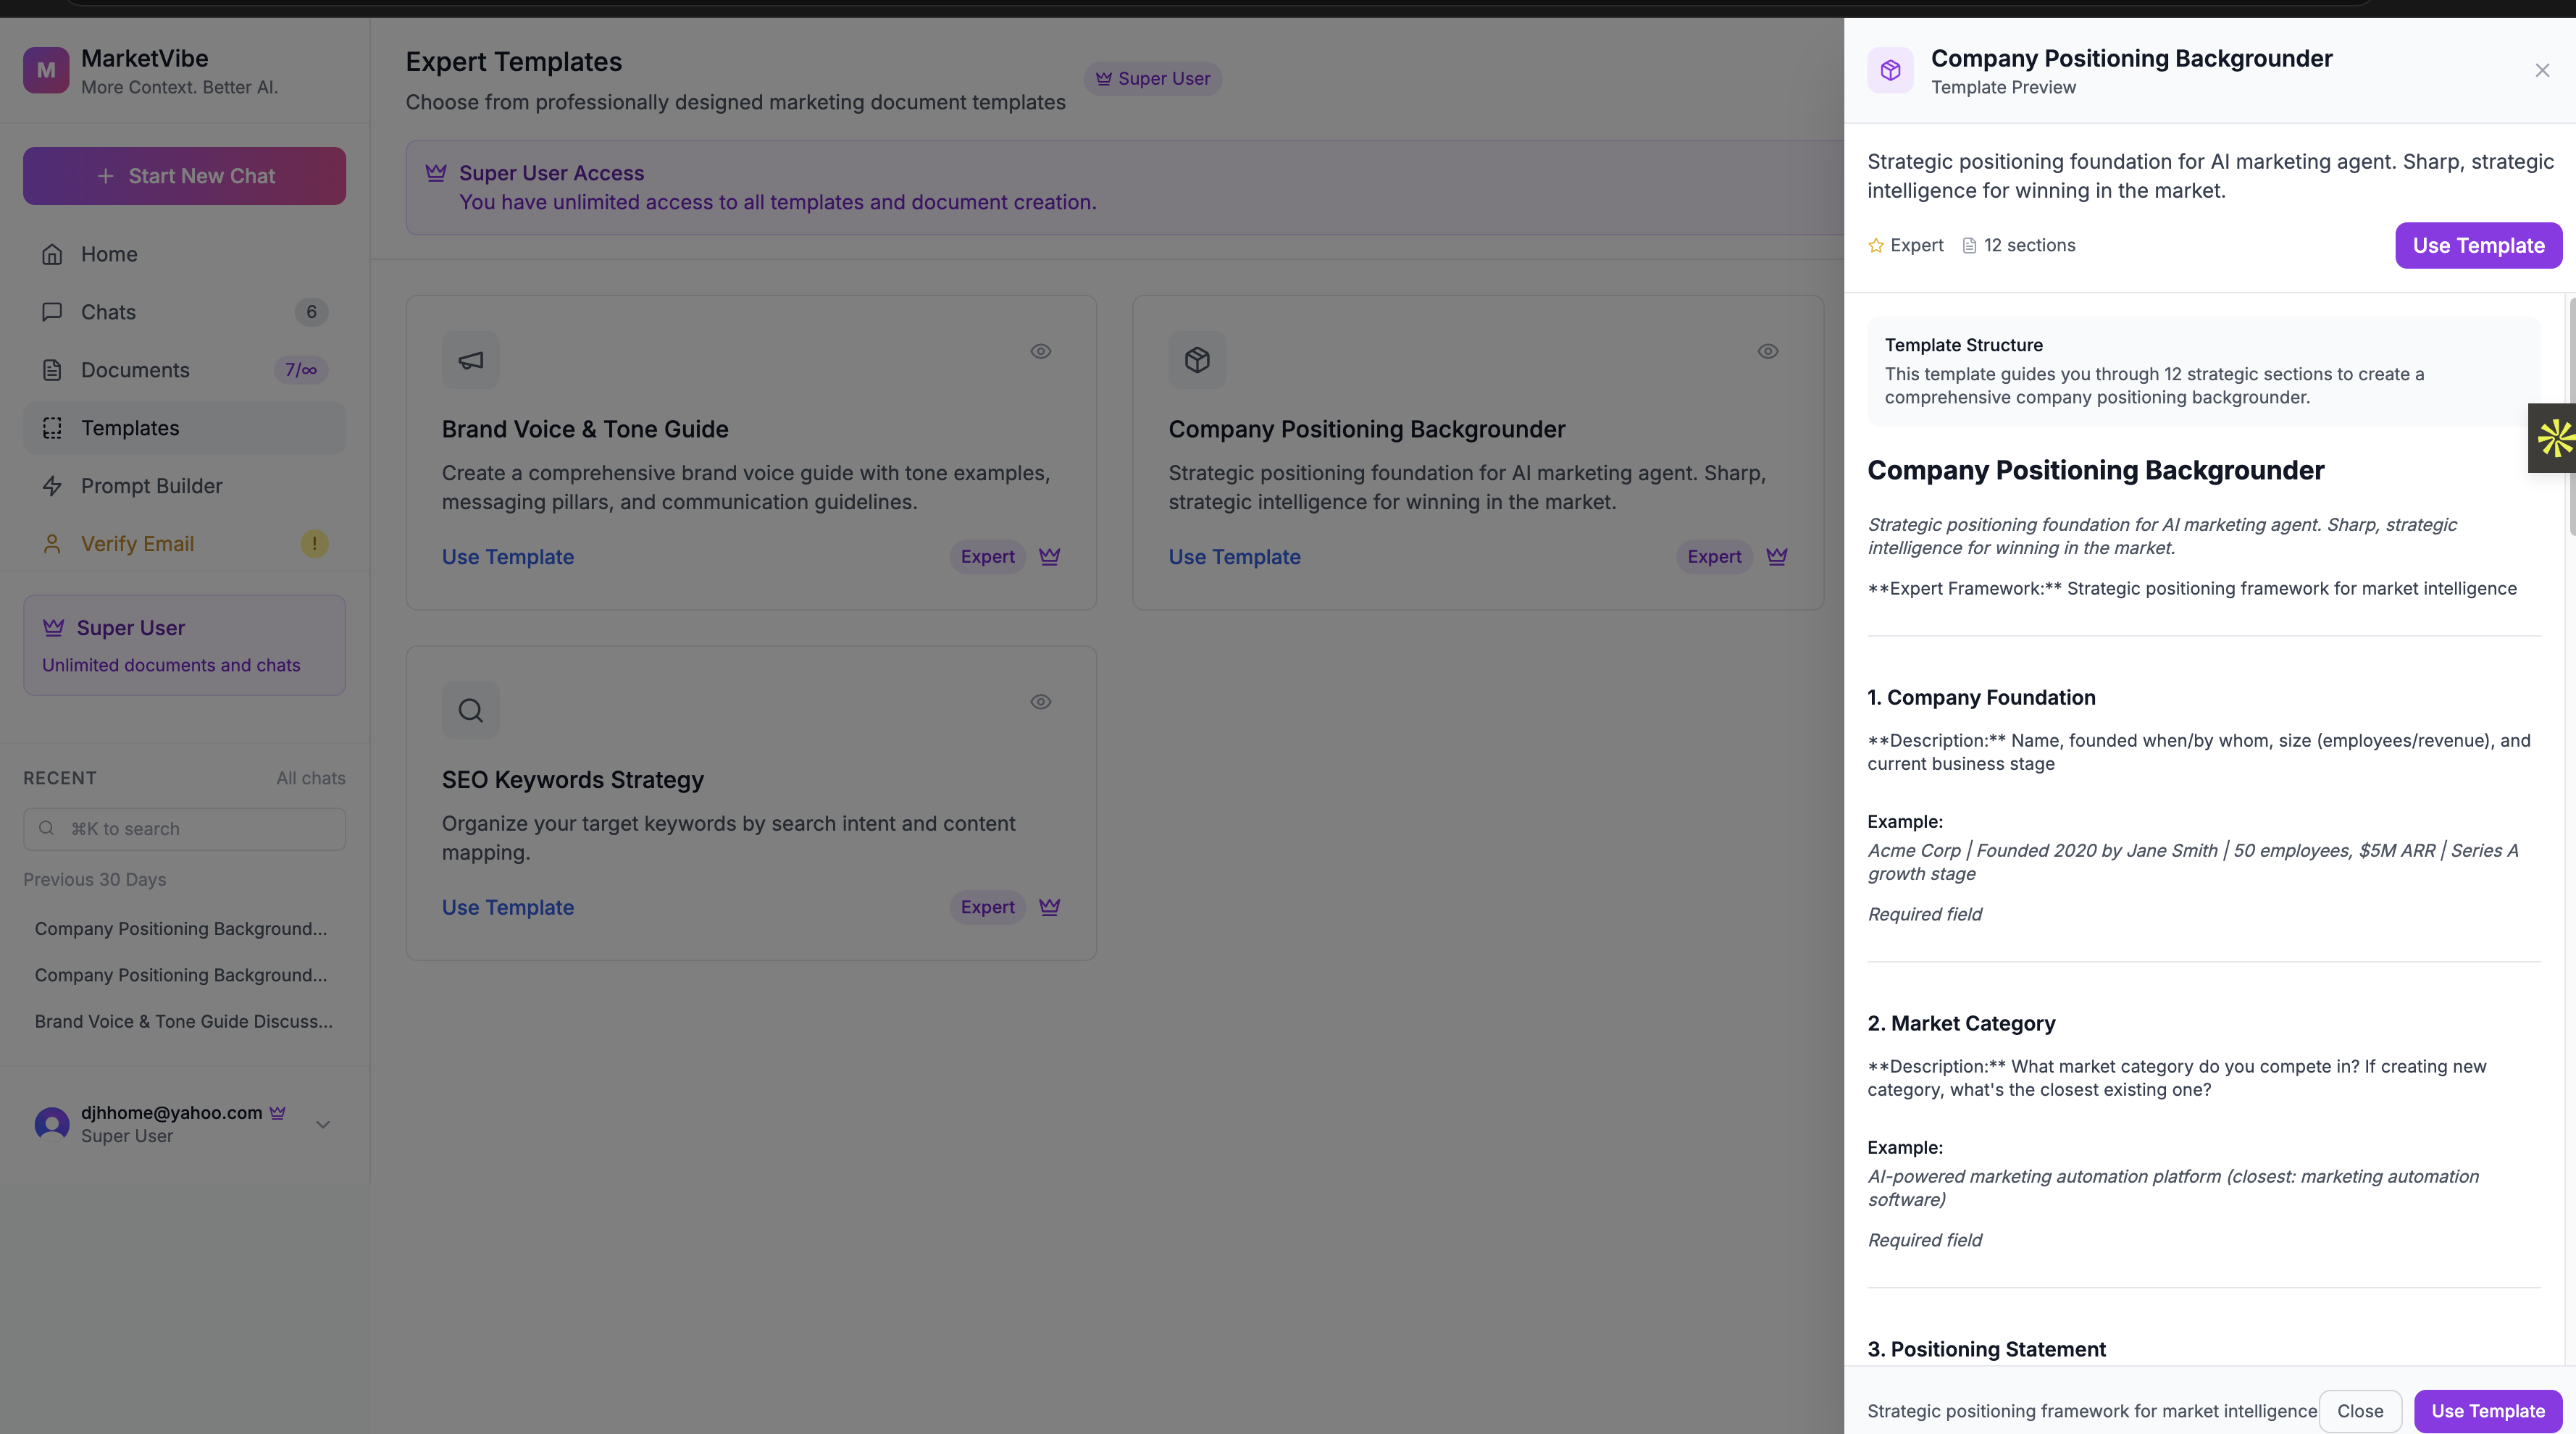Image resolution: width=2576 pixels, height=1434 pixels.
Task: Click the warning badge next to Verify Email
Action: coord(314,544)
